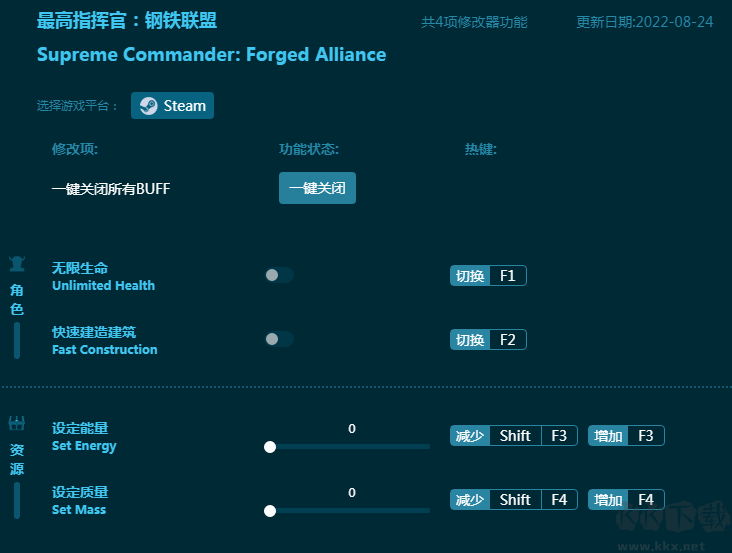Click the Set Mass increase F4 hotkey field
The image size is (732, 553).
coord(645,500)
